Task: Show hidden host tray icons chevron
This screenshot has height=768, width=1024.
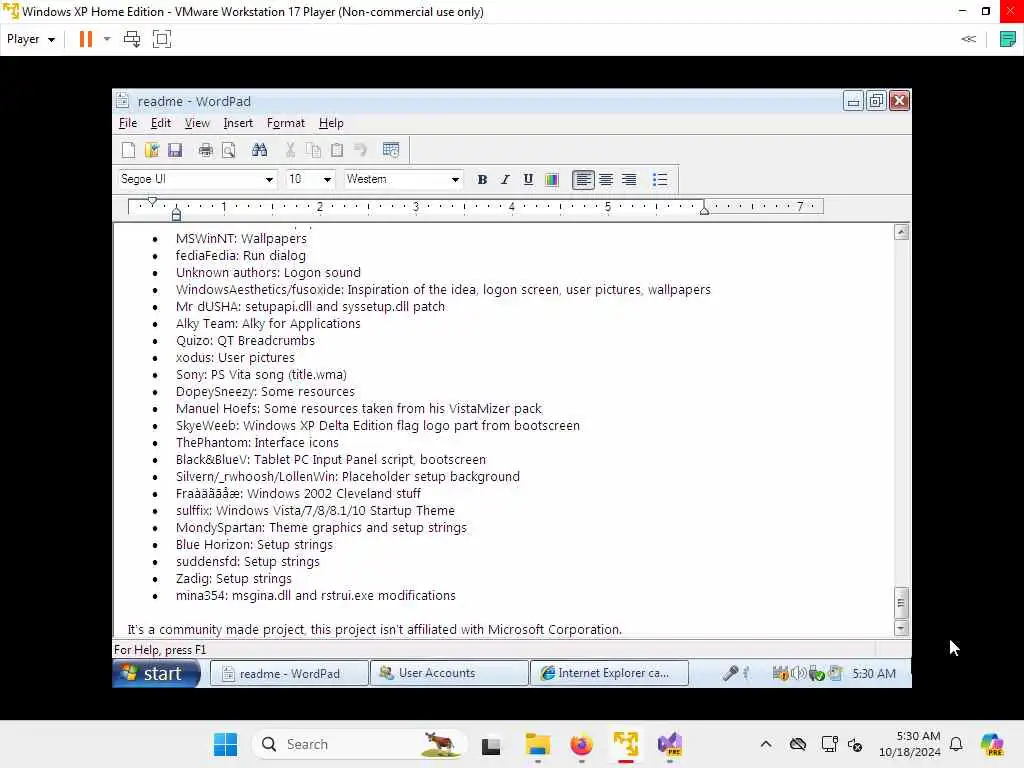Action: pos(766,744)
